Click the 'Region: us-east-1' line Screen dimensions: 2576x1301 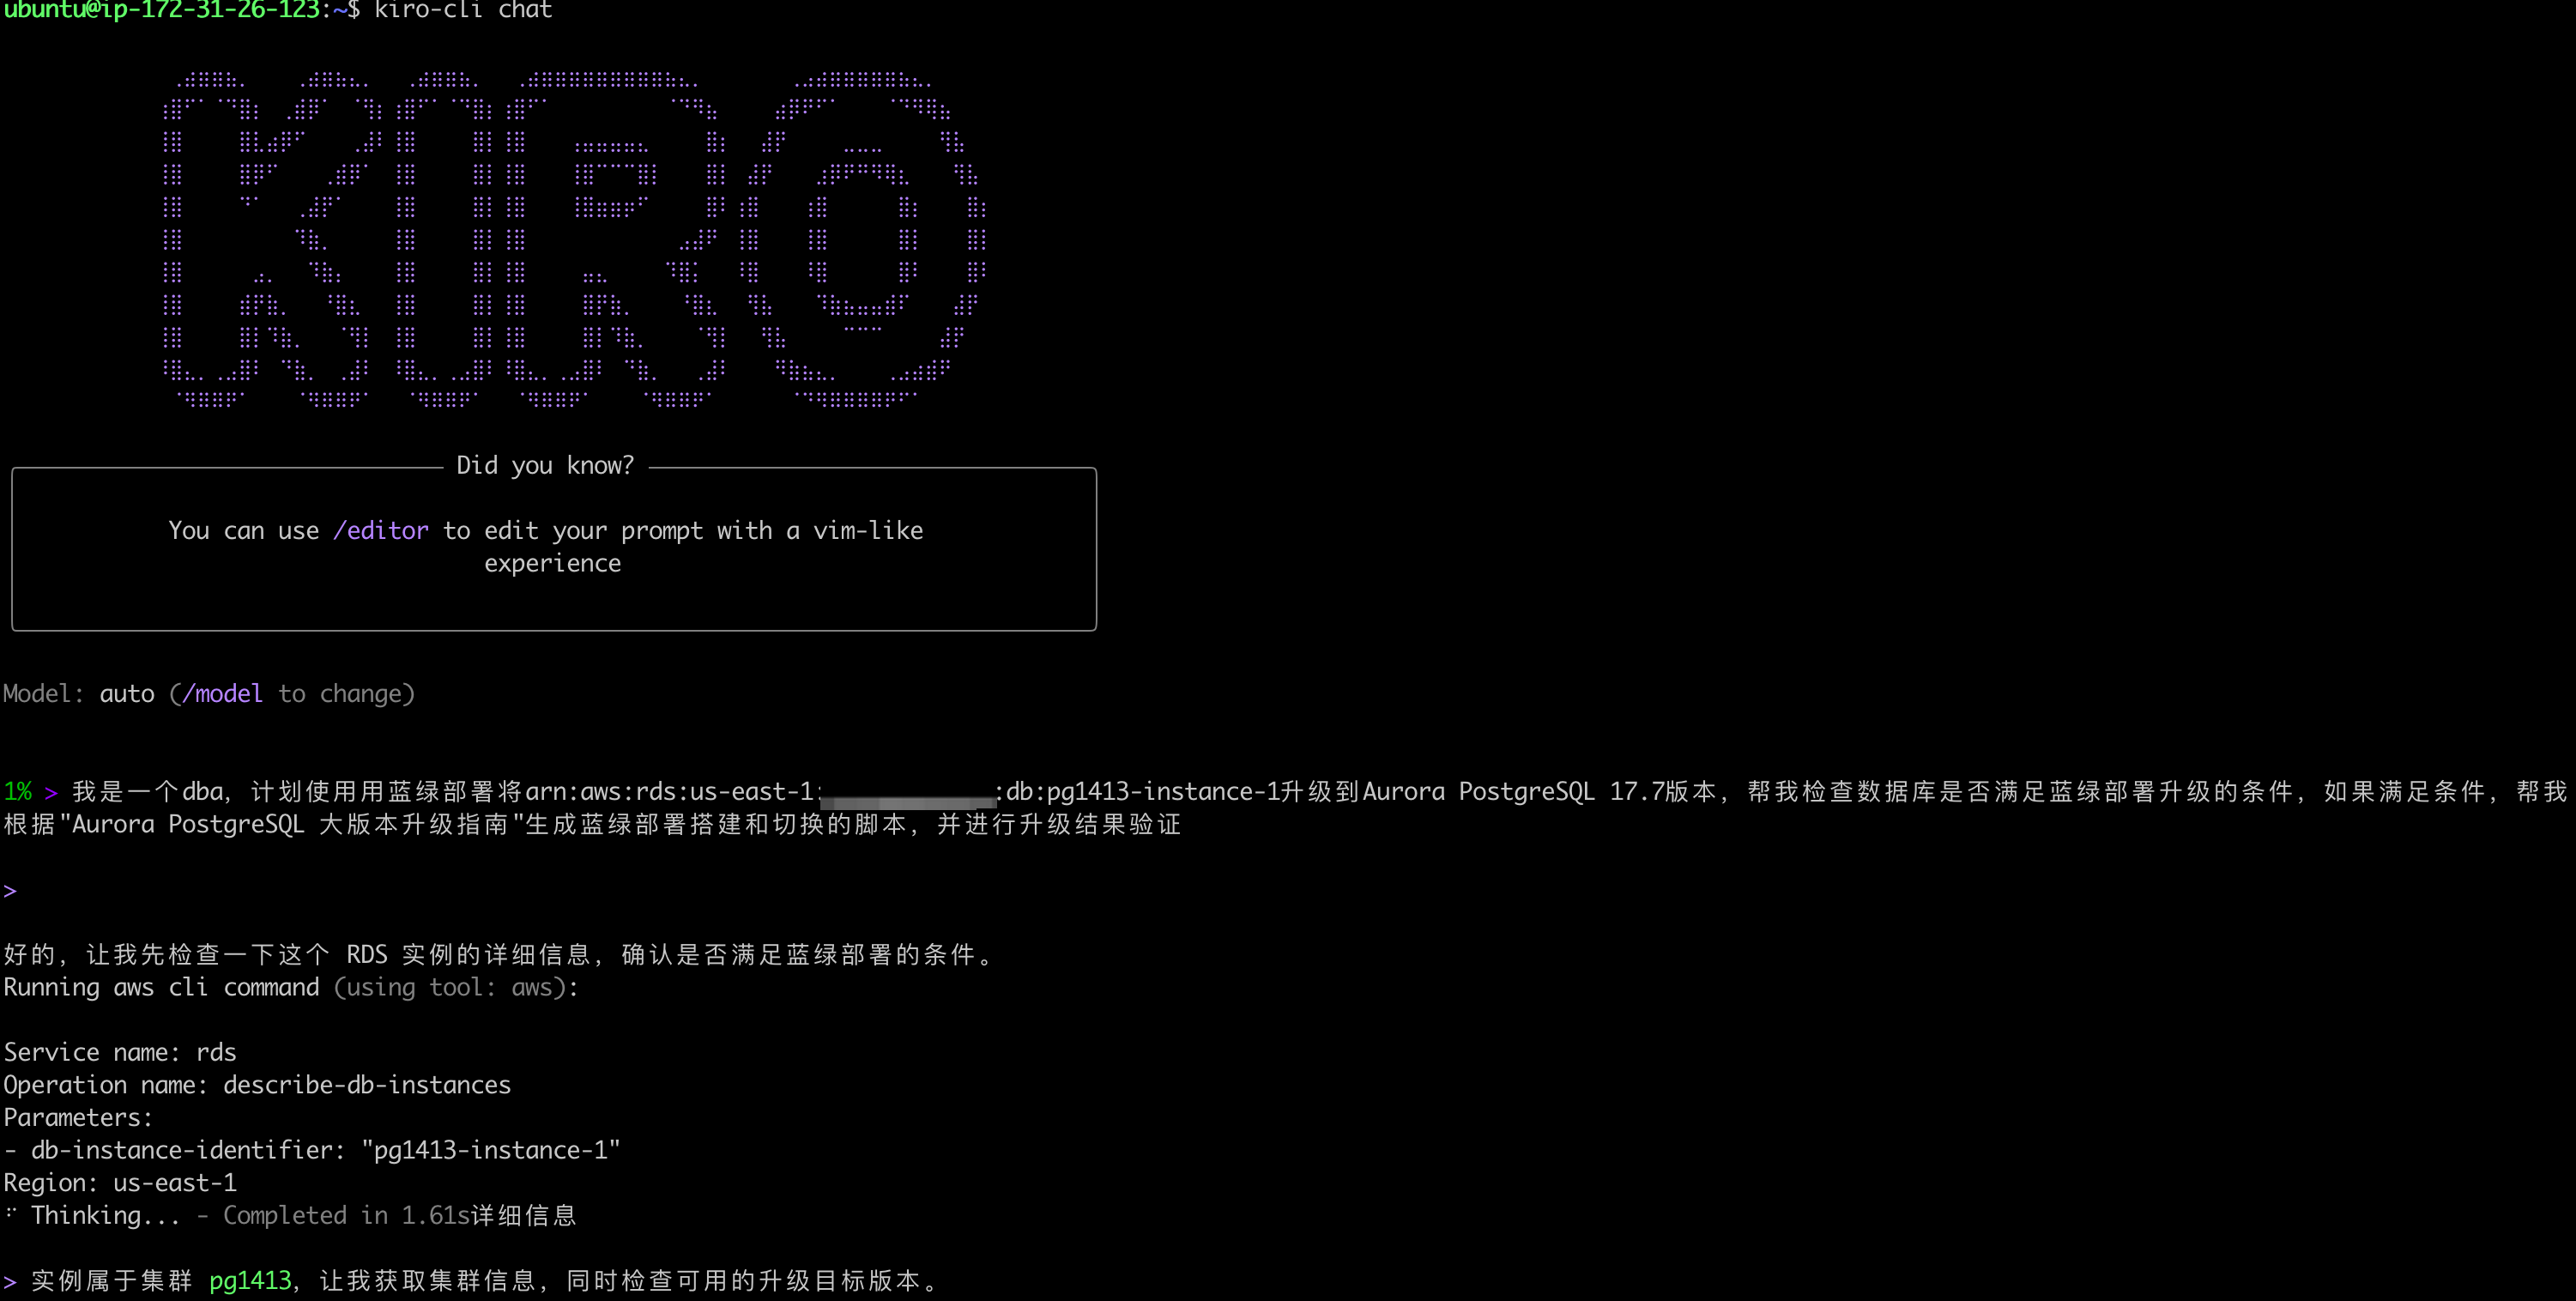pyautogui.click(x=120, y=1183)
